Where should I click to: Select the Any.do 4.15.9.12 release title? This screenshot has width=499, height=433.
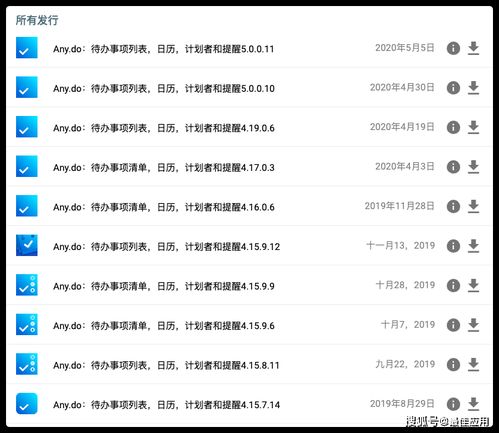tap(166, 247)
